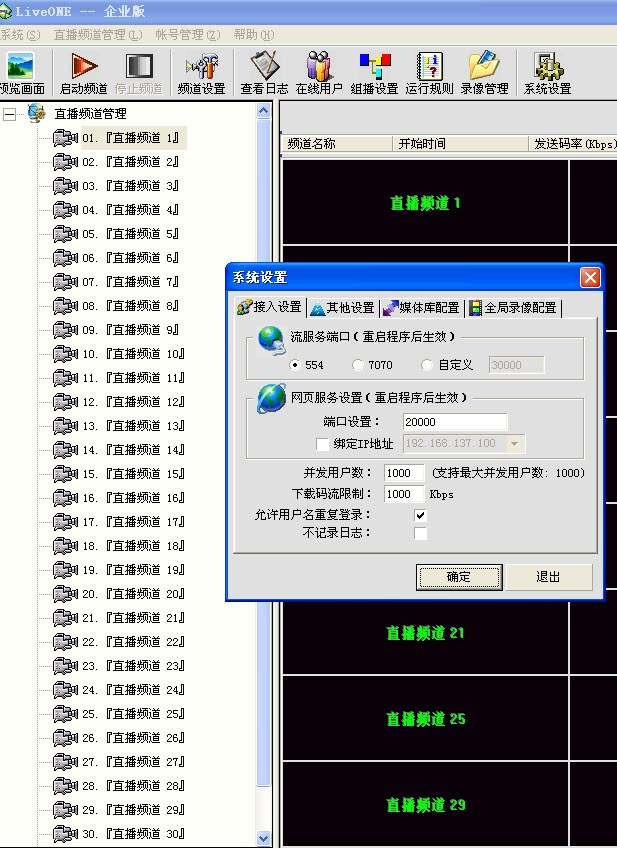Select the 7070 streaming port radio button

point(359,366)
